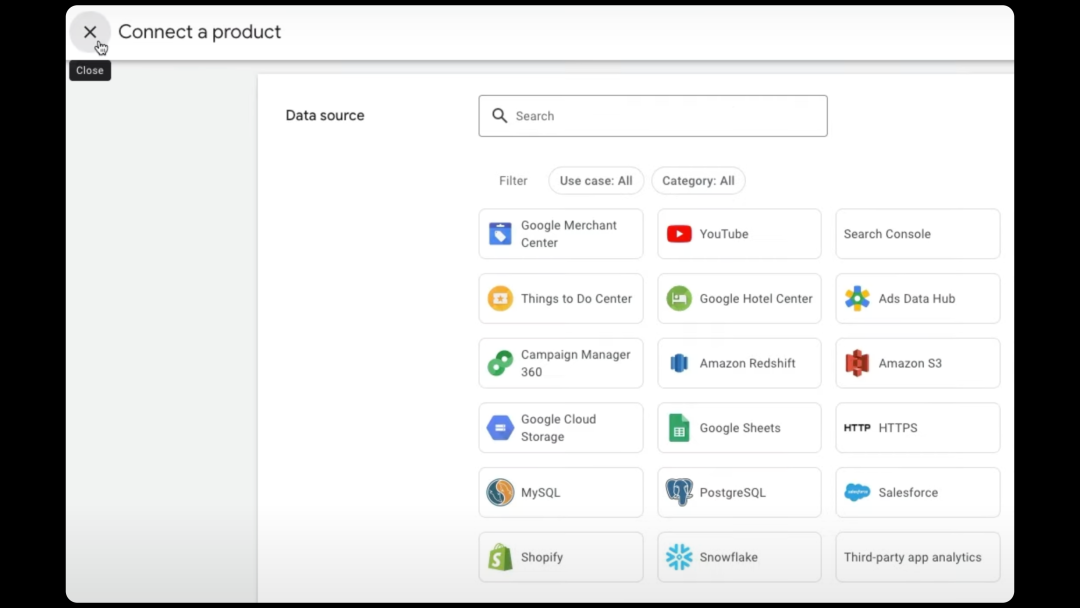Click the Google Sheets label
Image resolution: width=1080 pixels, height=608 pixels.
pos(740,428)
